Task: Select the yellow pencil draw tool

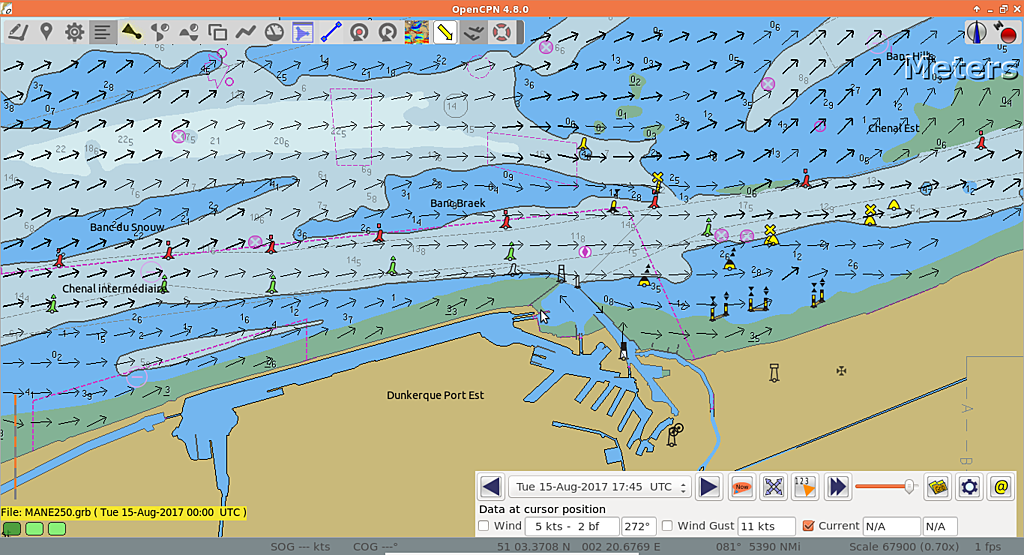Action: [445, 31]
